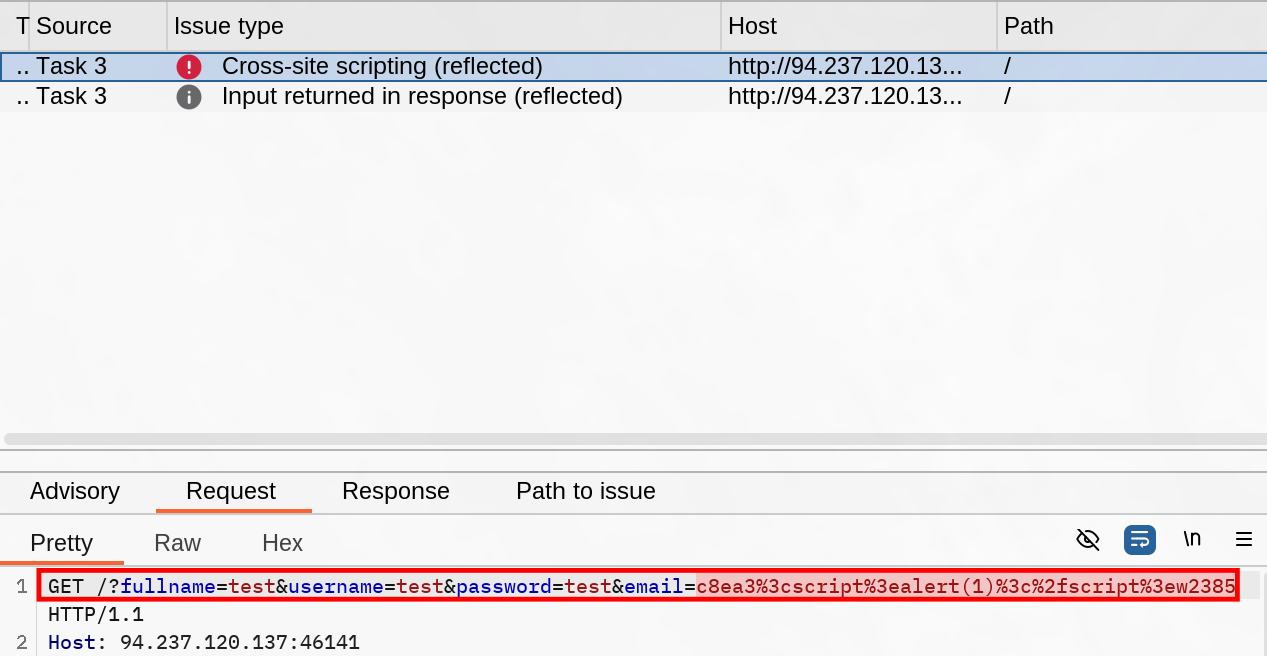Select the Input returned in response row

pyautogui.click(x=422, y=97)
